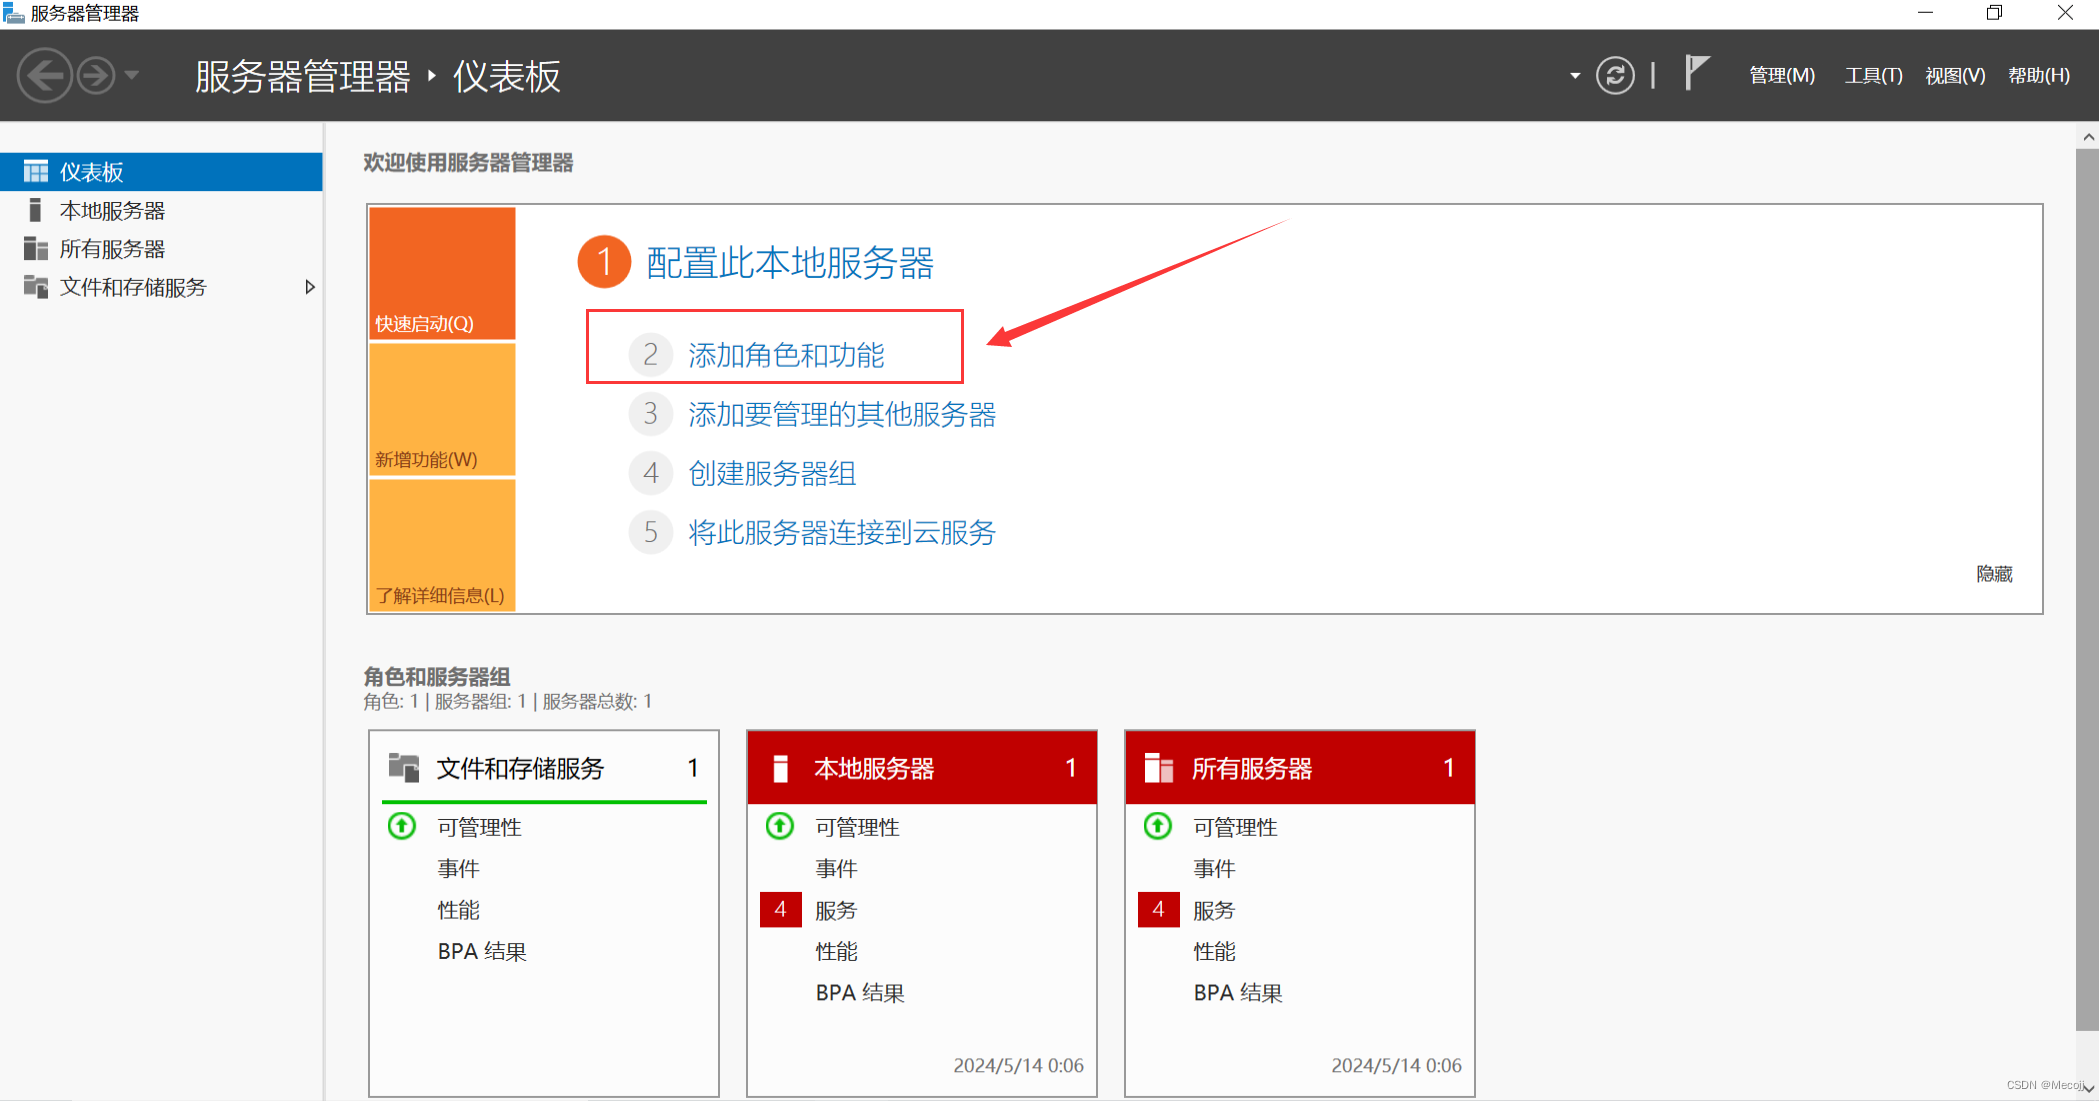Open the dropdown arrow left of the refresh icon
Viewport: 2099px width, 1101px height.
1575,75
